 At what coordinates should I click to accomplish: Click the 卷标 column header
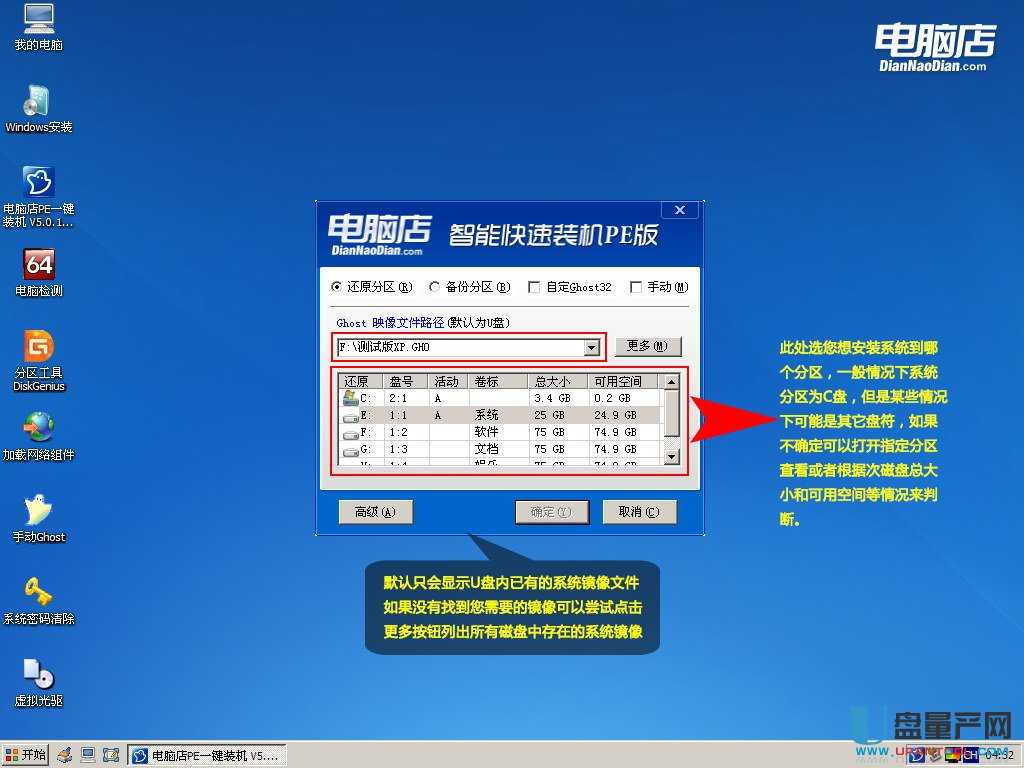coord(499,381)
